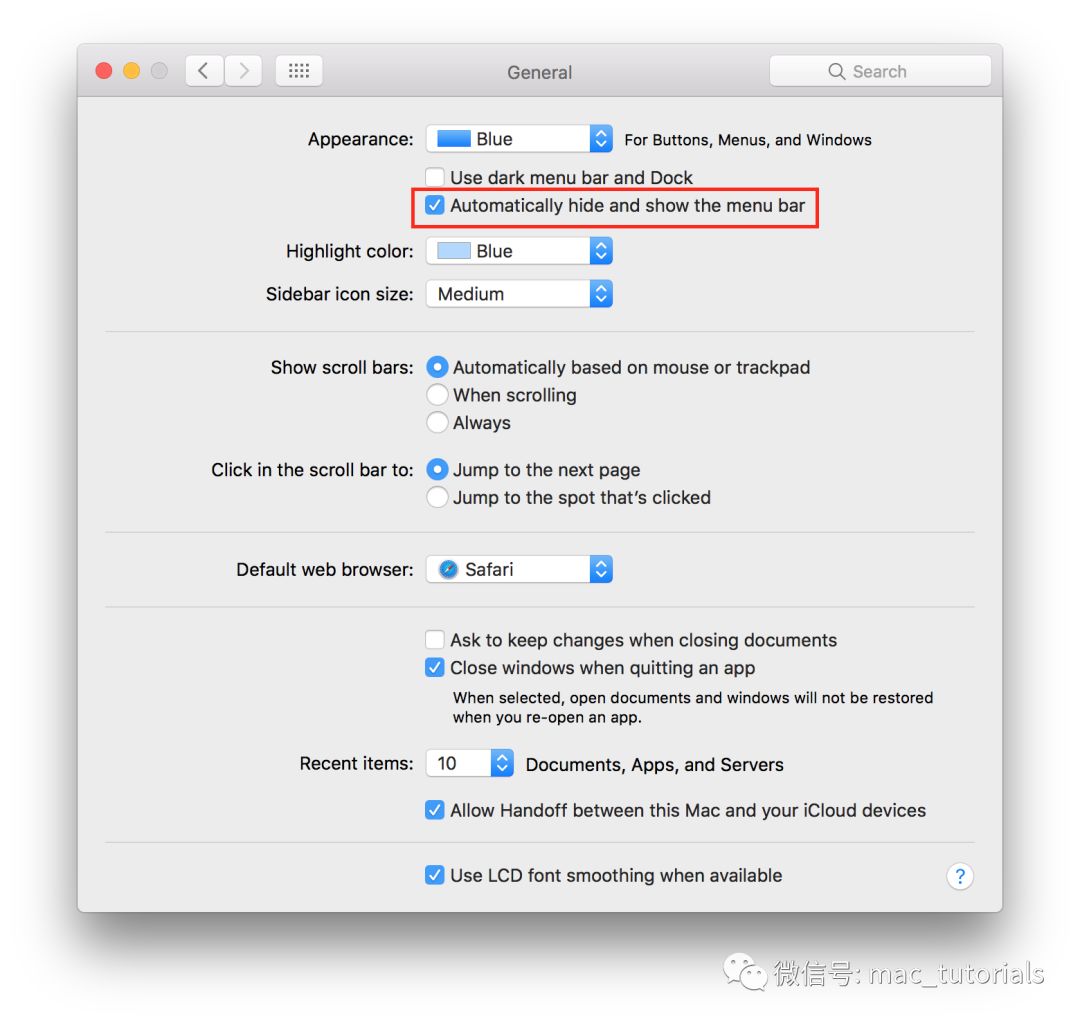Click the search magnifier icon
This screenshot has height=1023, width=1080.
pyautogui.click(x=836, y=72)
